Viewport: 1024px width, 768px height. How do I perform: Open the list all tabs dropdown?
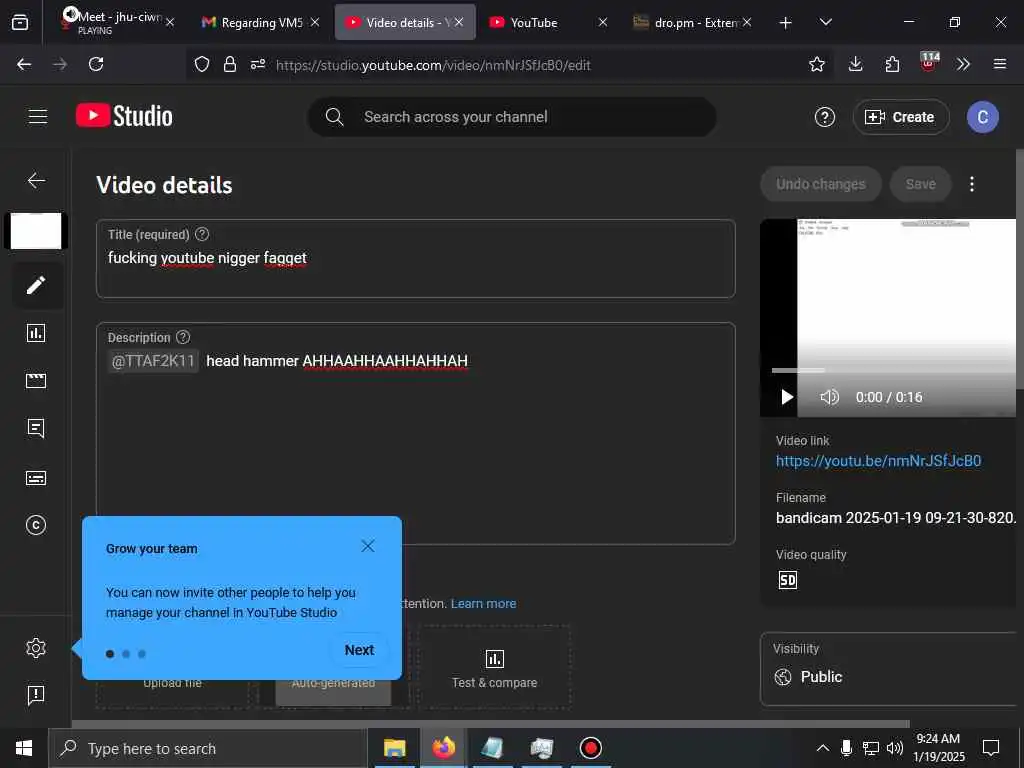tap(826, 22)
